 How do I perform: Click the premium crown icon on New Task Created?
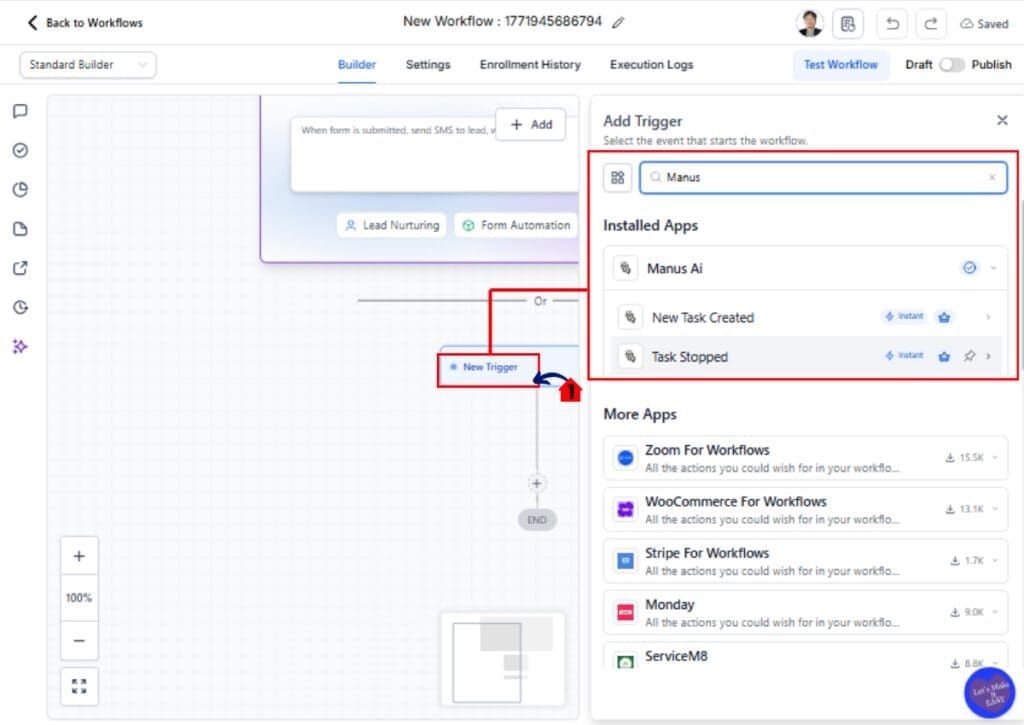coord(944,316)
